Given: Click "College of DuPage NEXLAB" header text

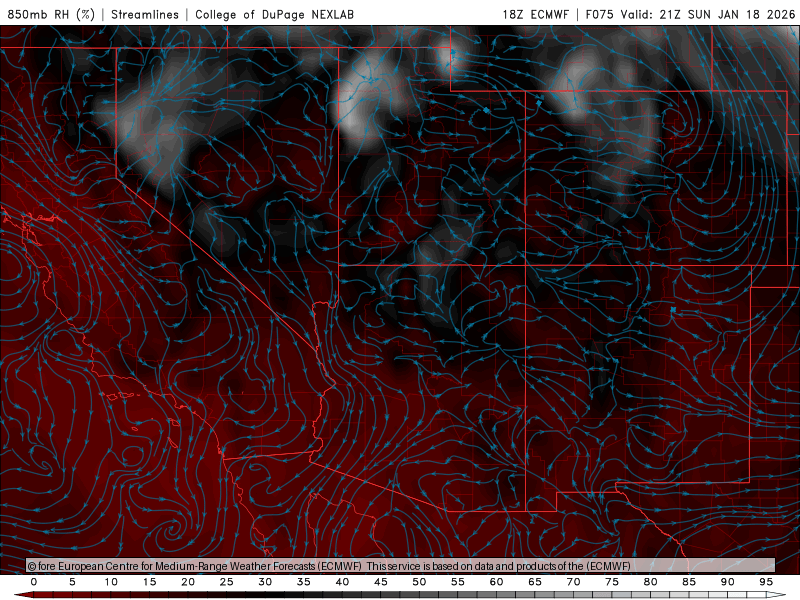Looking at the screenshot, I should click(274, 14).
